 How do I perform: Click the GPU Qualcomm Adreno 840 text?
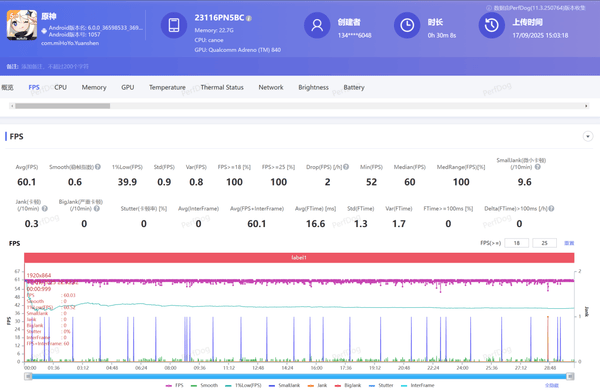tap(238, 50)
